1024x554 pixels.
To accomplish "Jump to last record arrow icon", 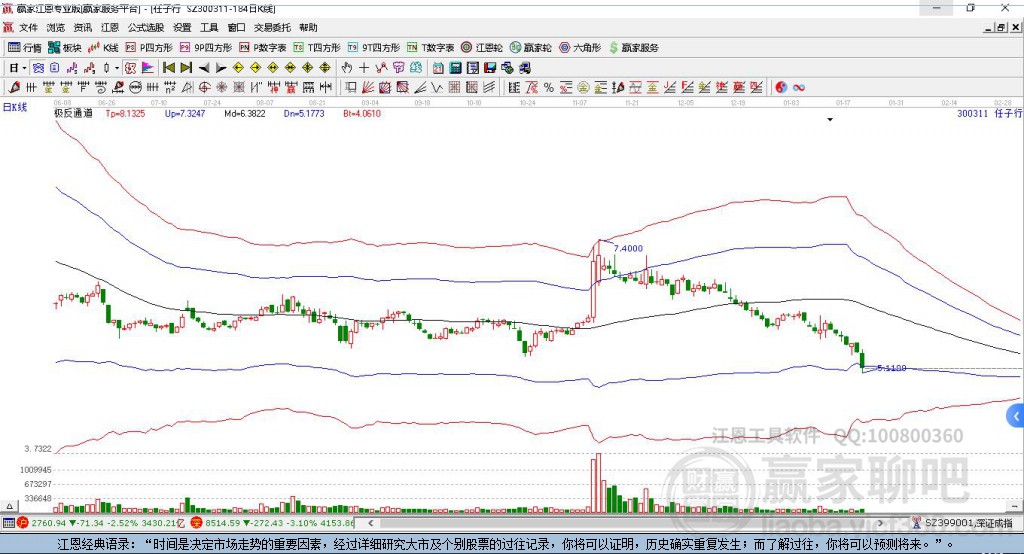I will pyautogui.click(x=186, y=68).
